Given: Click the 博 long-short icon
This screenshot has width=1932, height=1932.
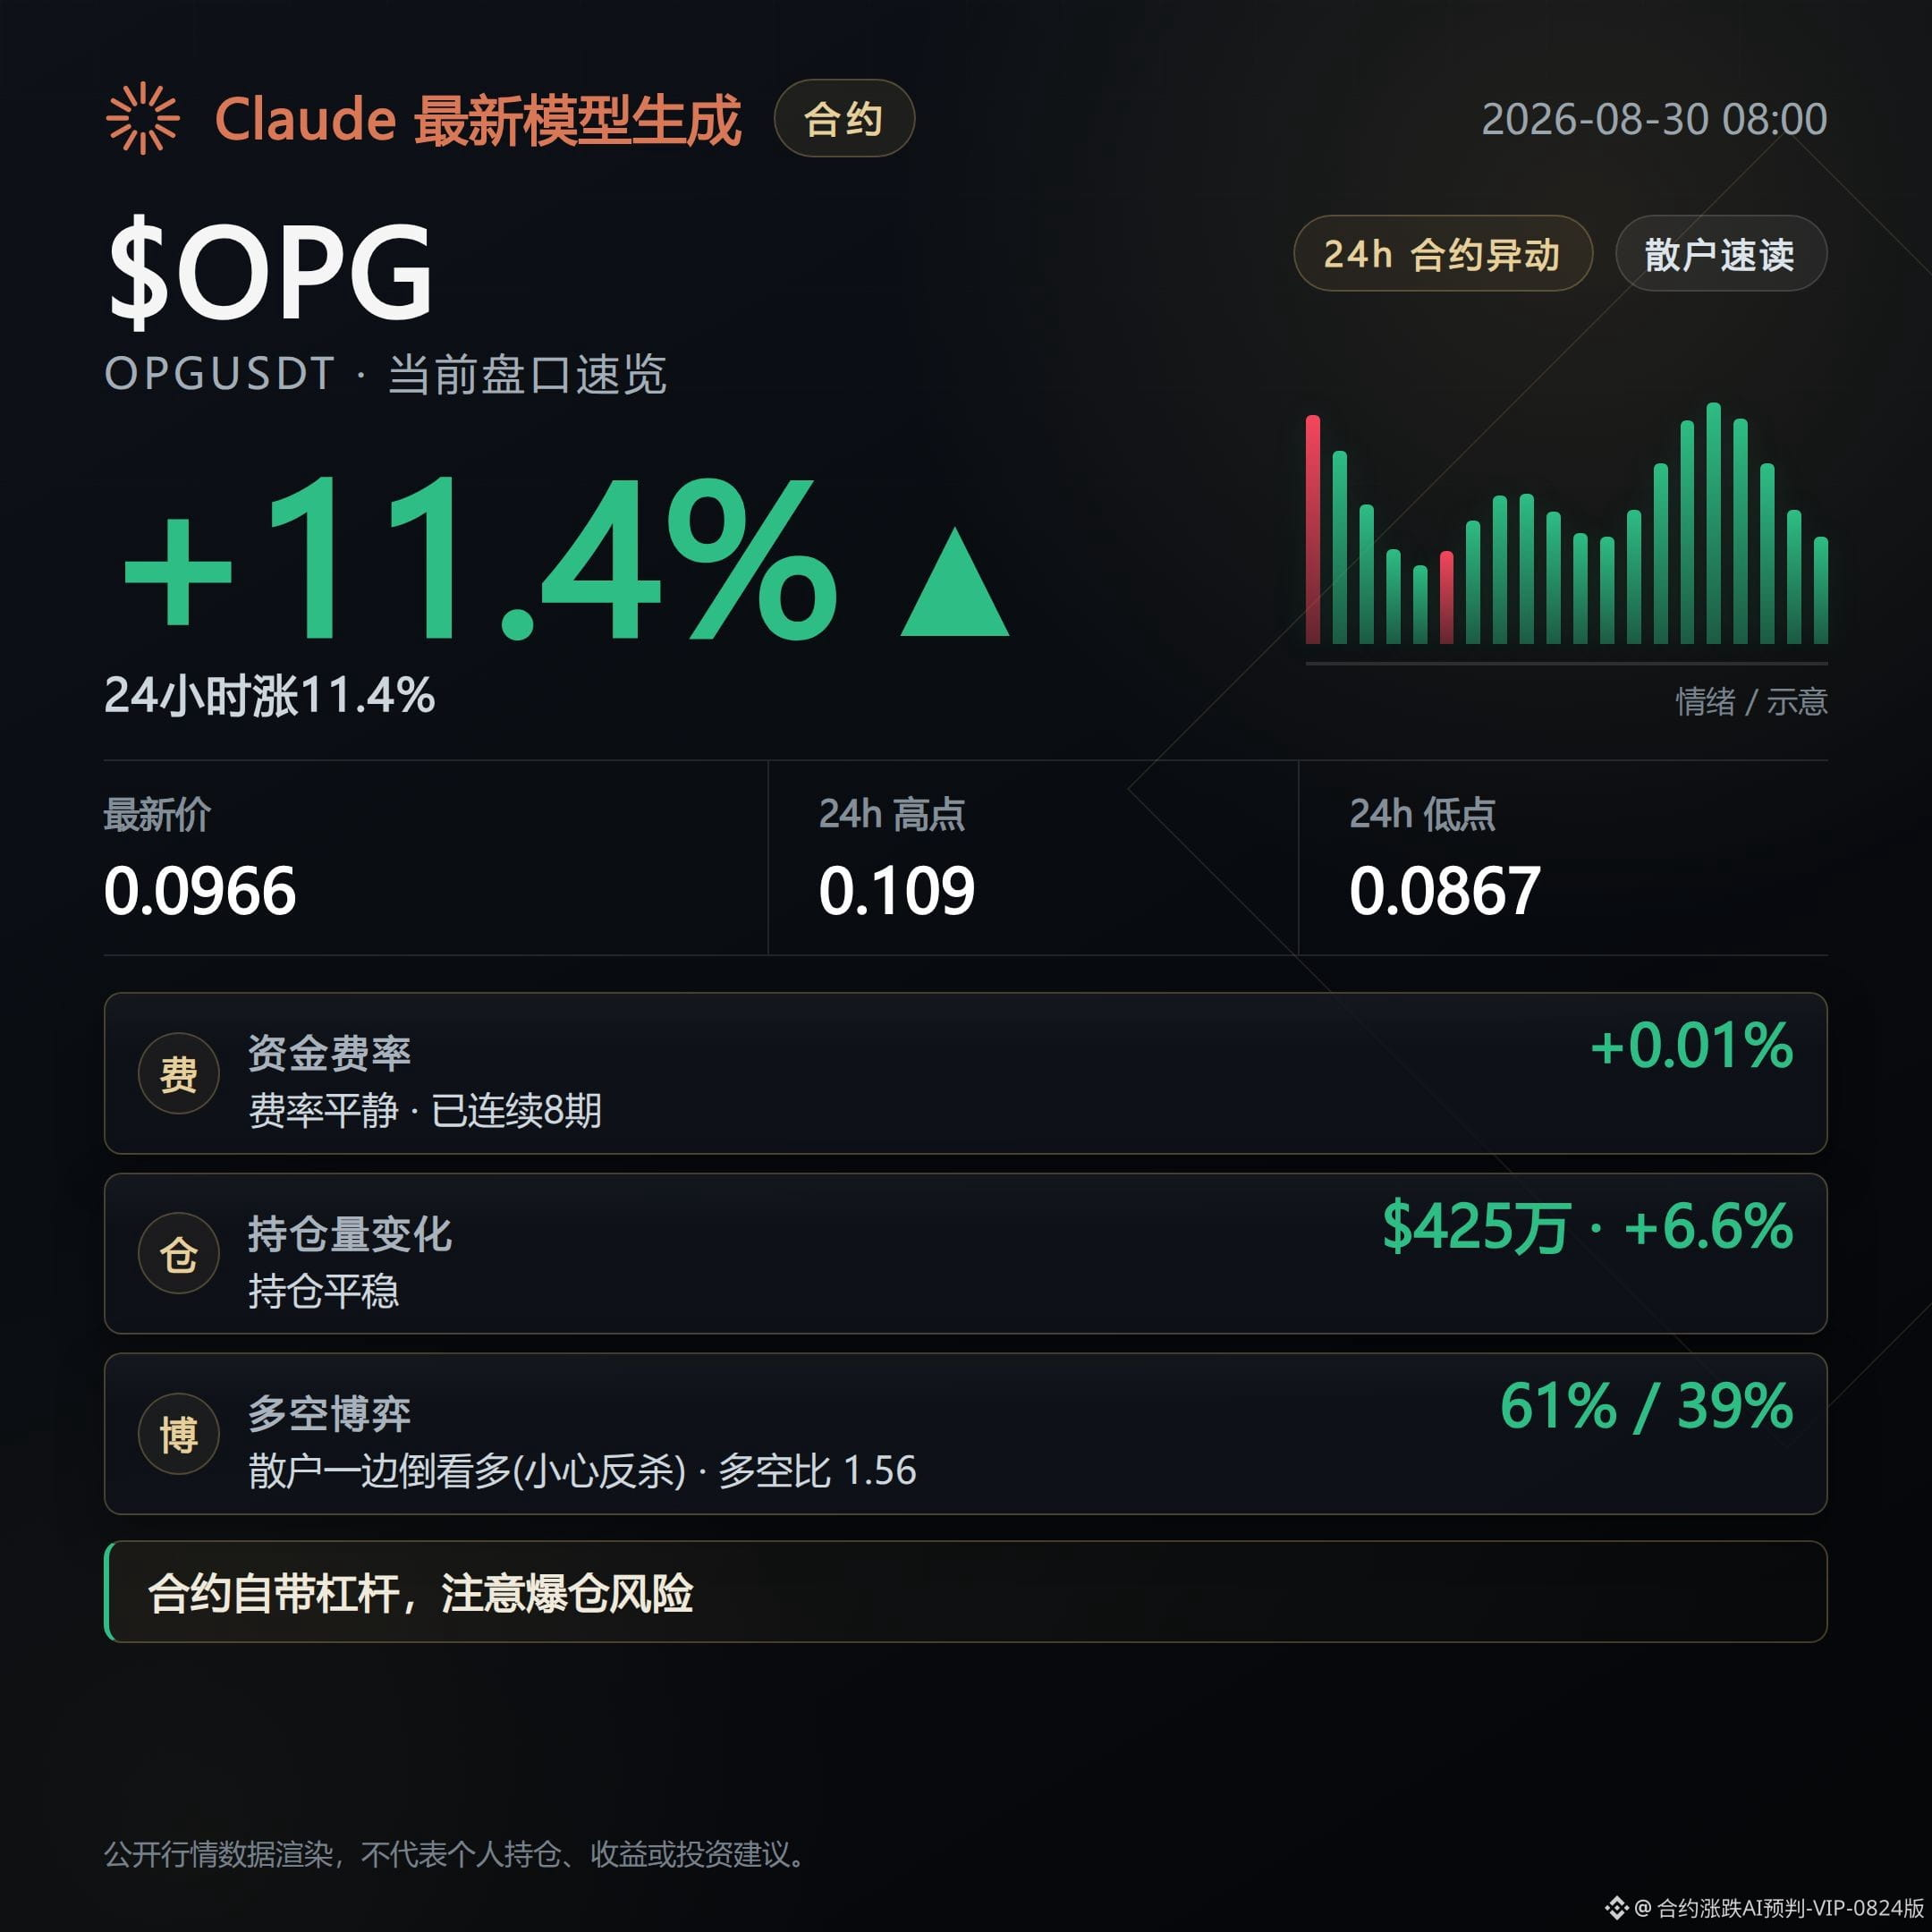Looking at the screenshot, I should point(179,1434).
